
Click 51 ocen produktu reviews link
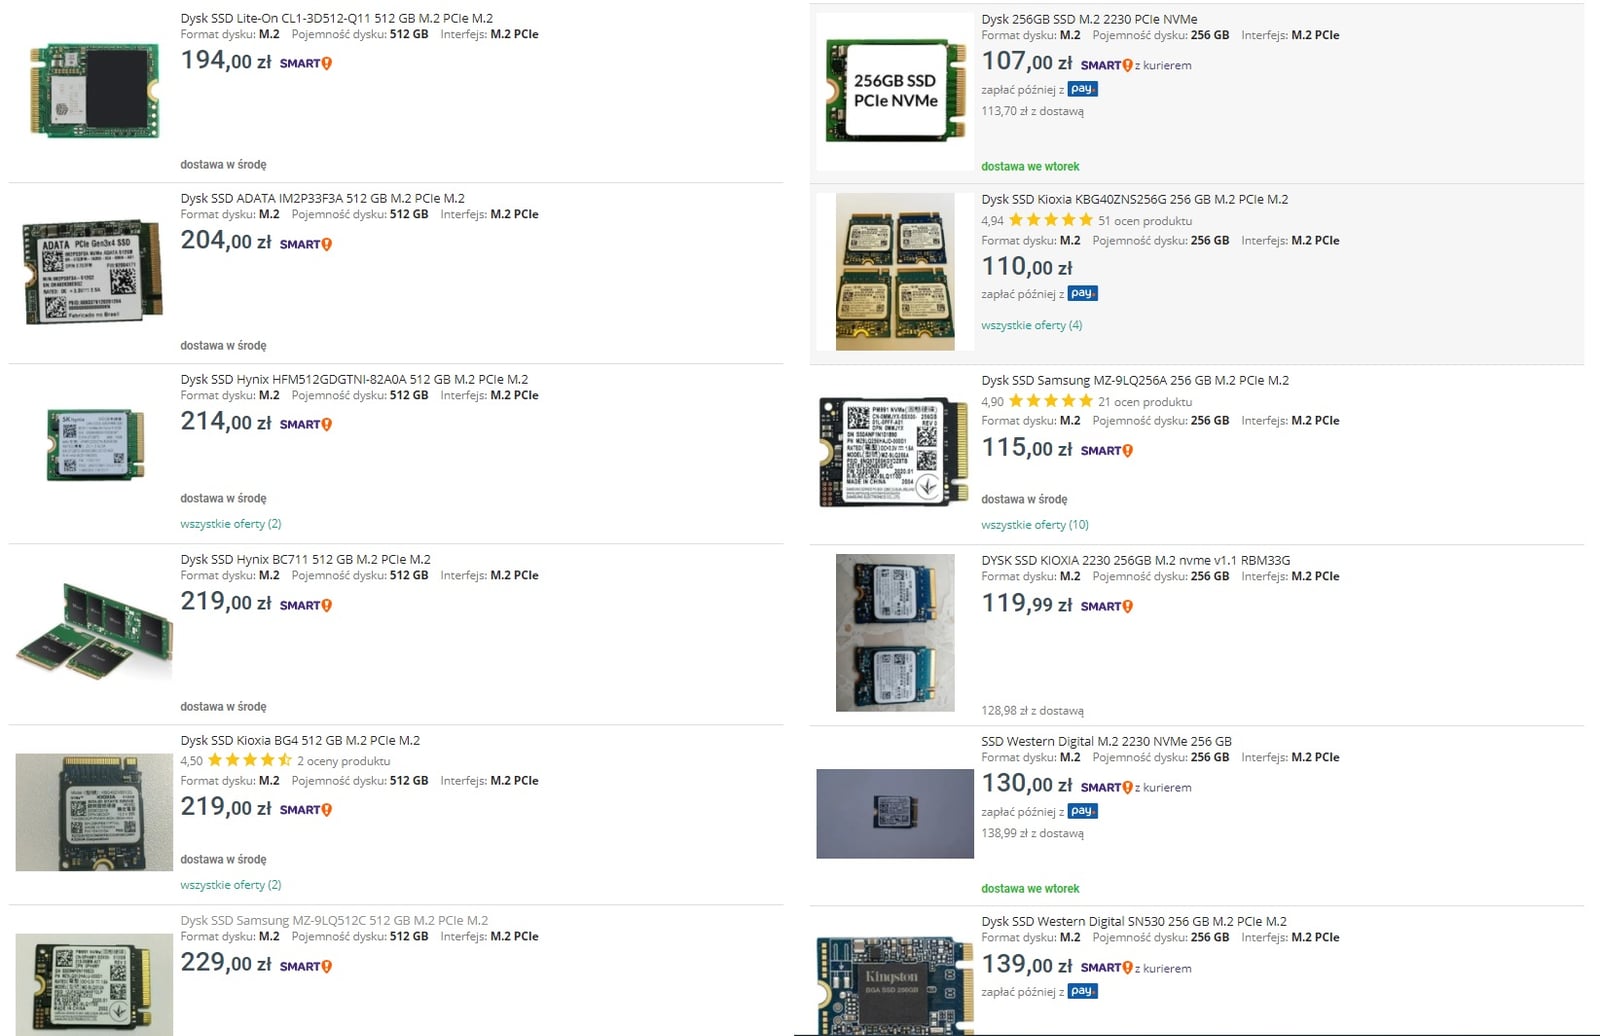[1144, 221]
